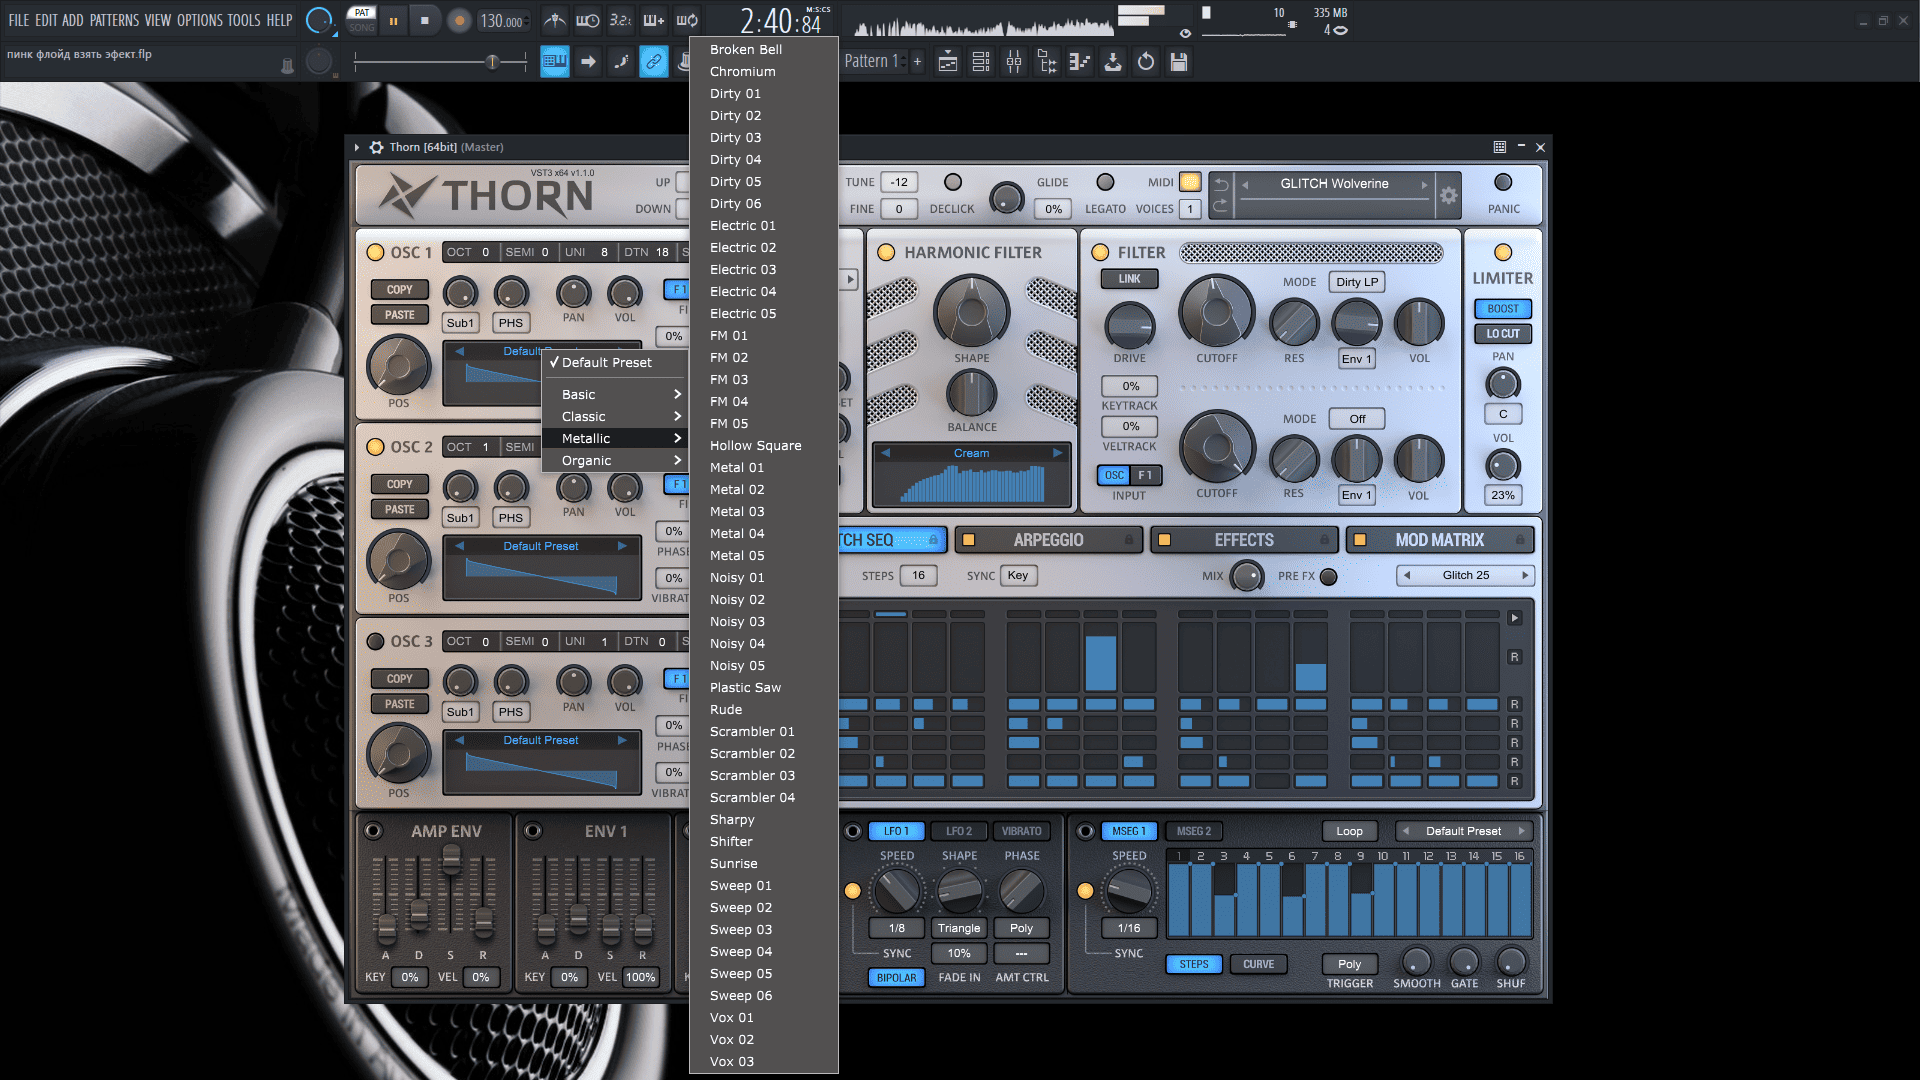The width and height of the screenshot is (1920, 1080).
Task: Pause playback with the pause button
Action: point(393,20)
